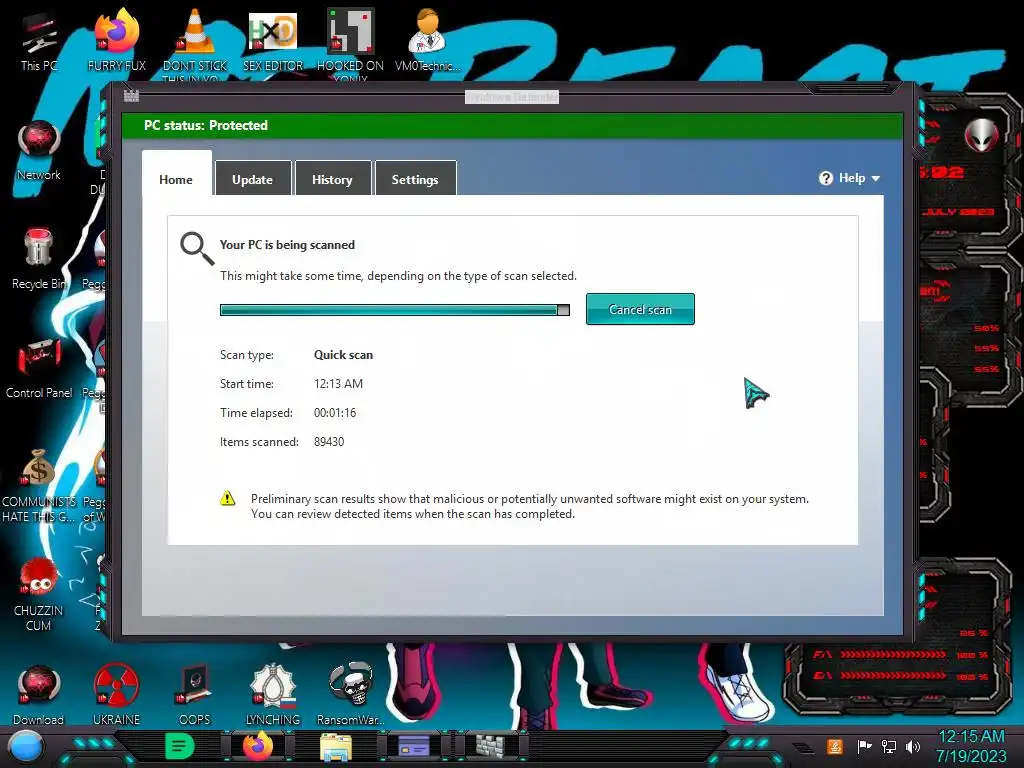Open the This PC desktop icon

pos(39,42)
